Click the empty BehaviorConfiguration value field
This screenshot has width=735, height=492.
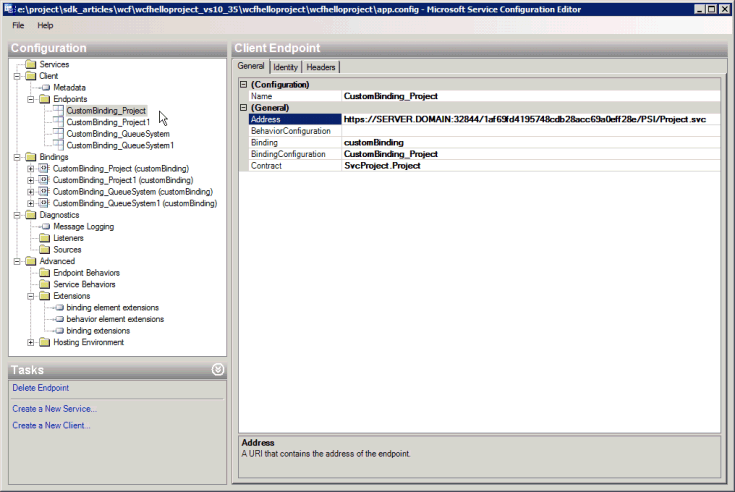pos(531,131)
